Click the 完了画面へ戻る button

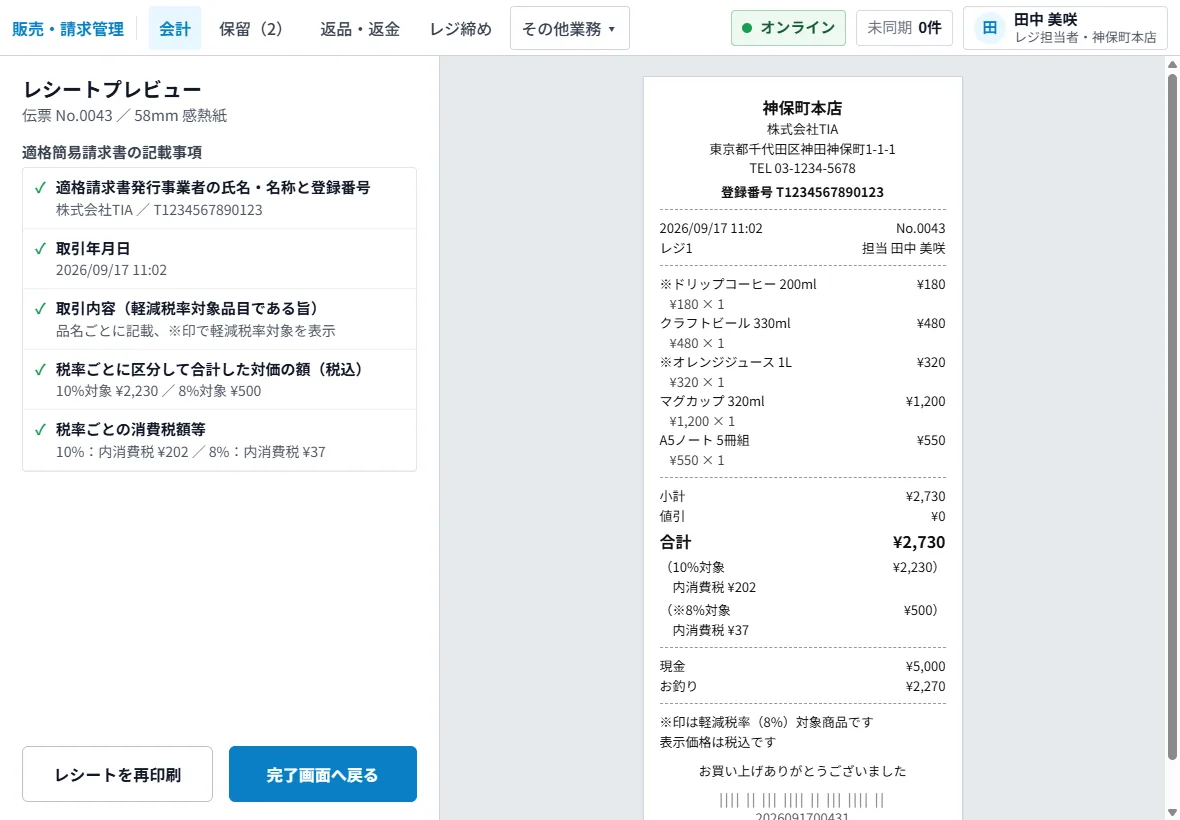click(323, 774)
